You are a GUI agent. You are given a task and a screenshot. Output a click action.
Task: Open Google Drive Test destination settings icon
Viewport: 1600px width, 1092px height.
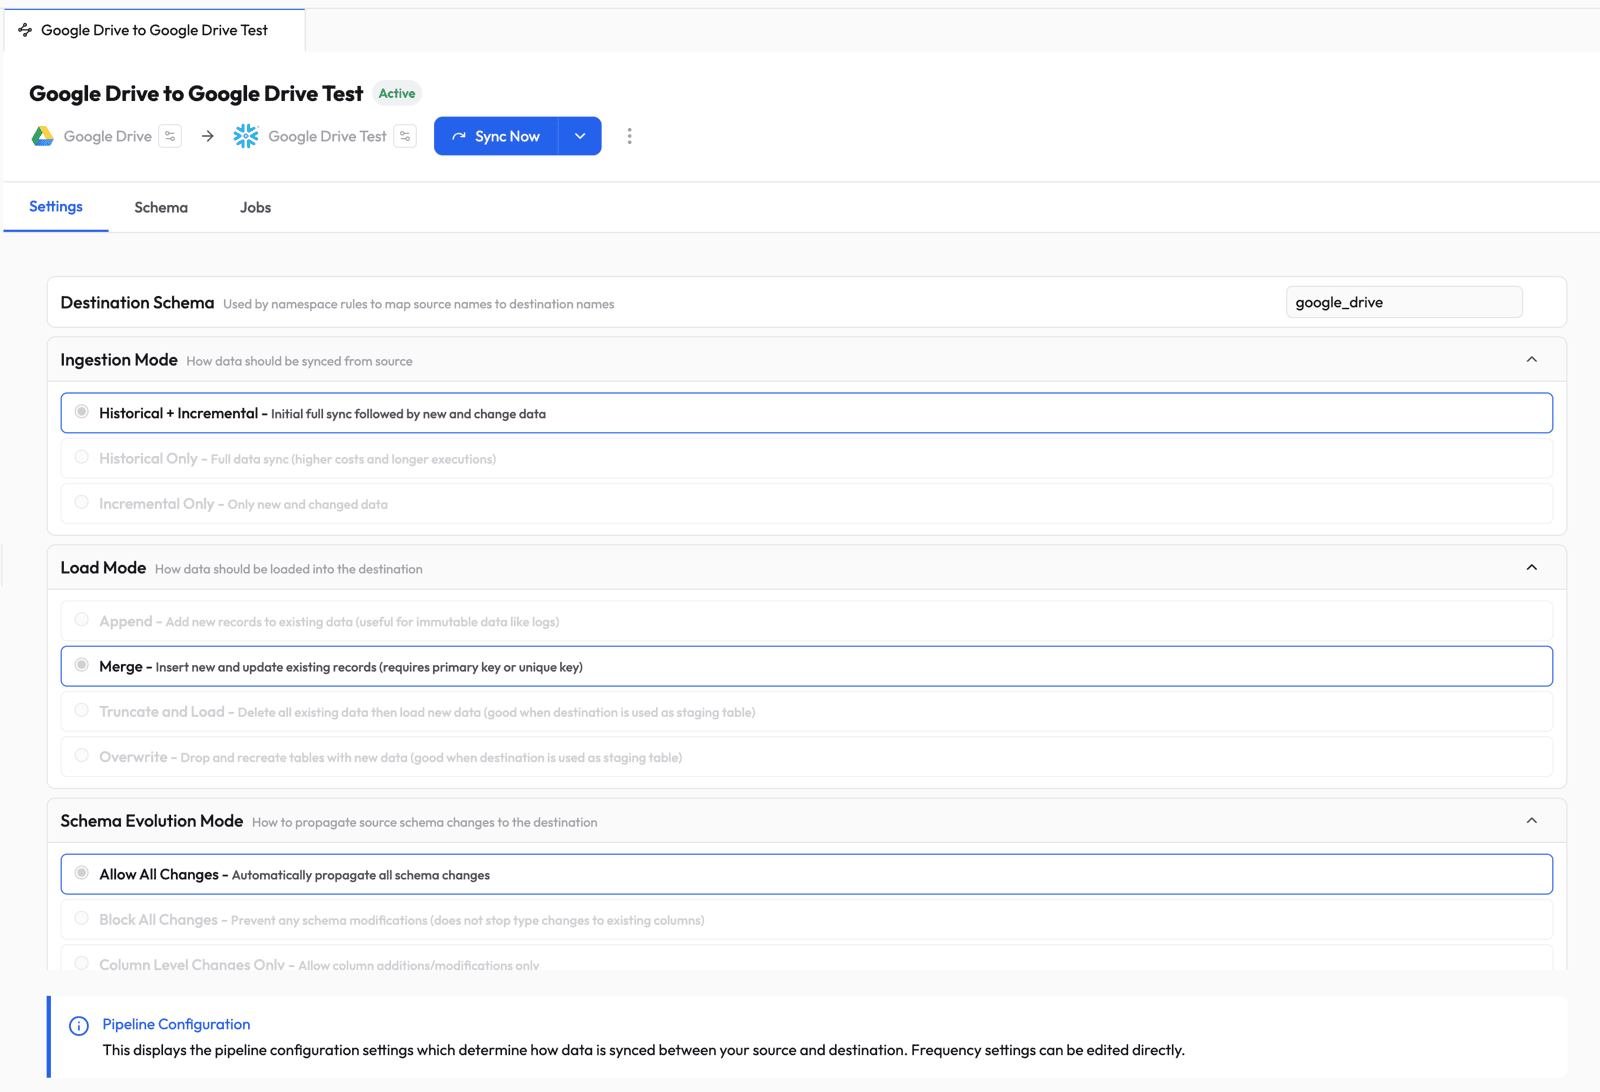[x=405, y=136]
